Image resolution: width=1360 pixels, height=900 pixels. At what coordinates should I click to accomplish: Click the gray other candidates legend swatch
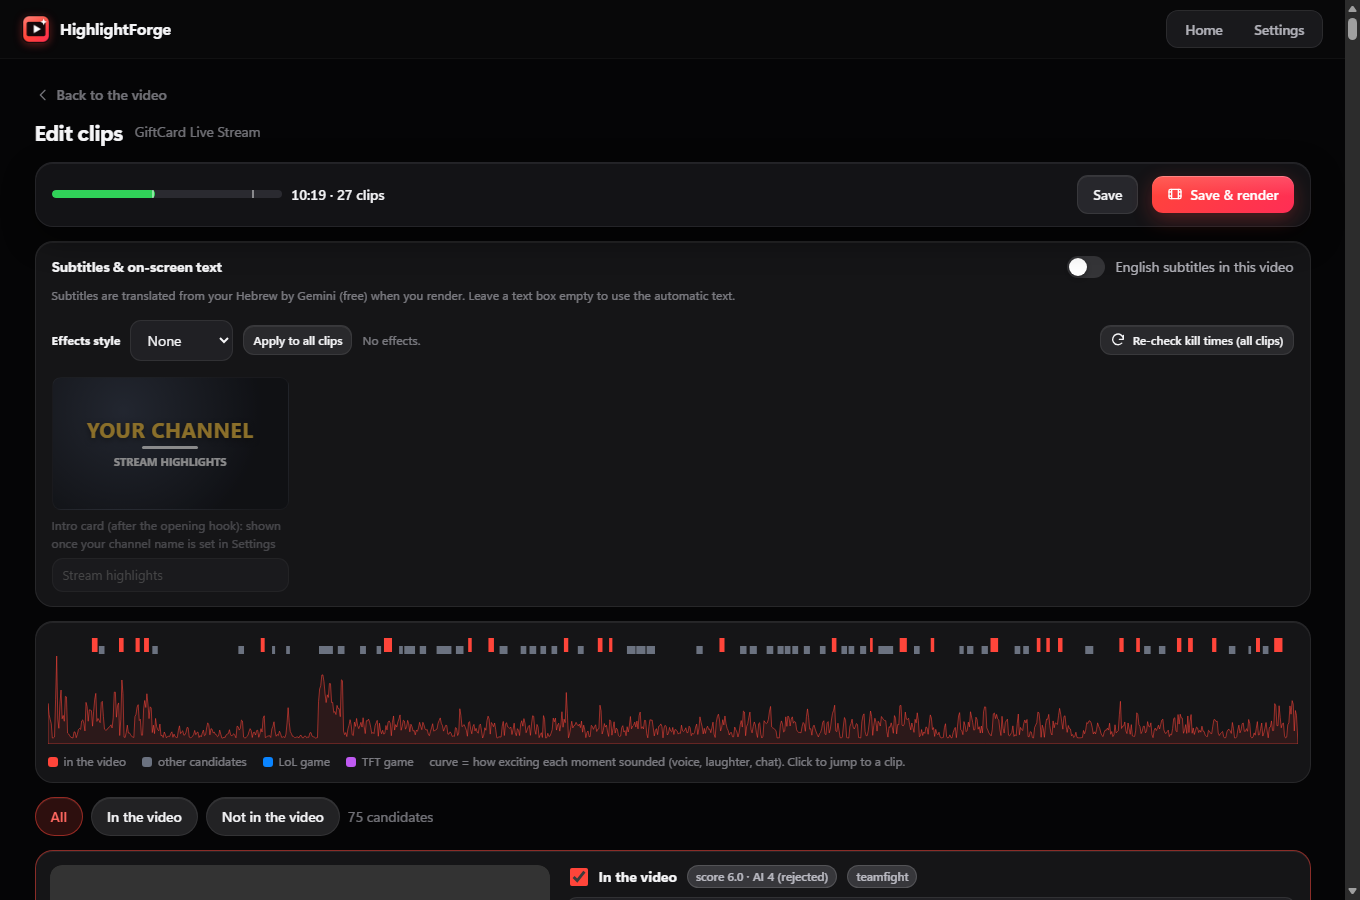tap(147, 762)
